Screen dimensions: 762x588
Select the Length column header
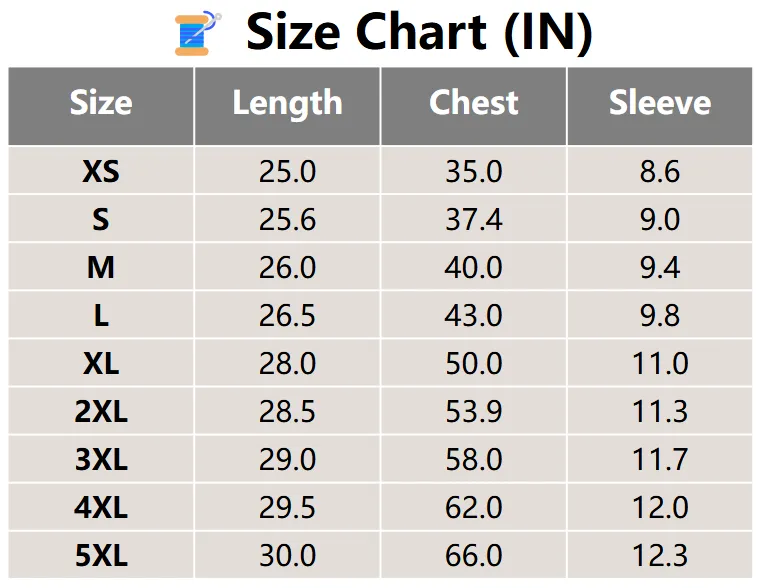pos(287,103)
